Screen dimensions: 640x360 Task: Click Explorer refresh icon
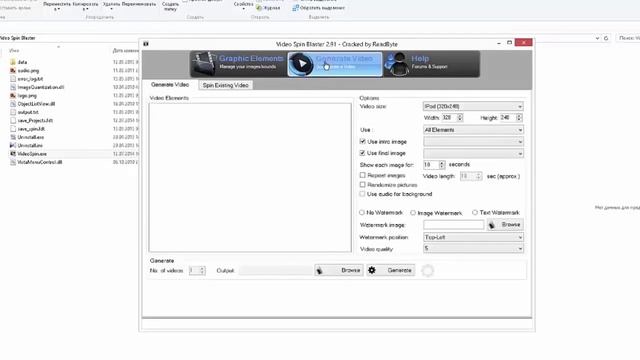(606, 38)
